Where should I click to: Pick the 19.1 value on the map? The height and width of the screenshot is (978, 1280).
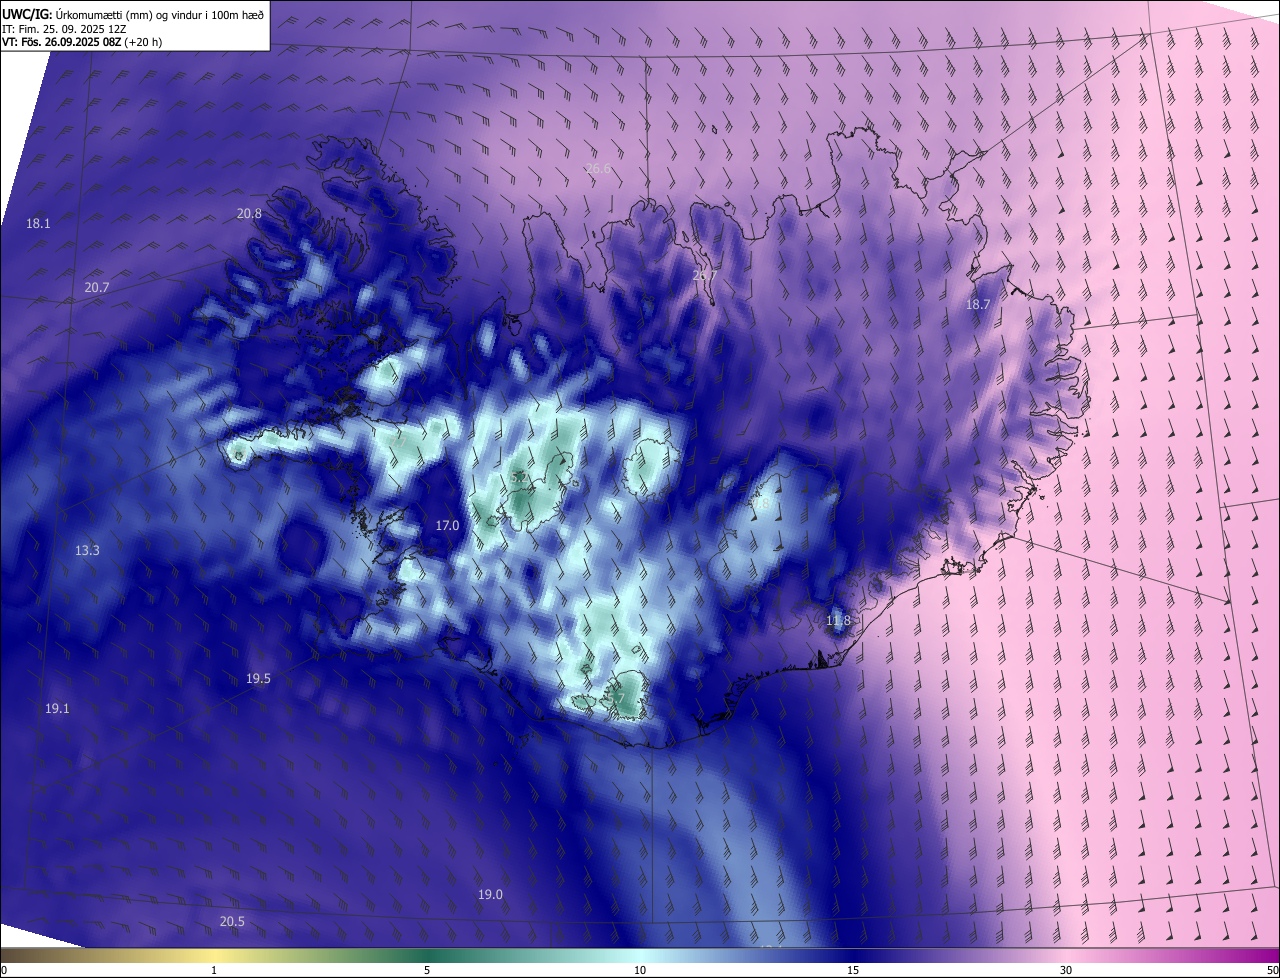pos(57,708)
